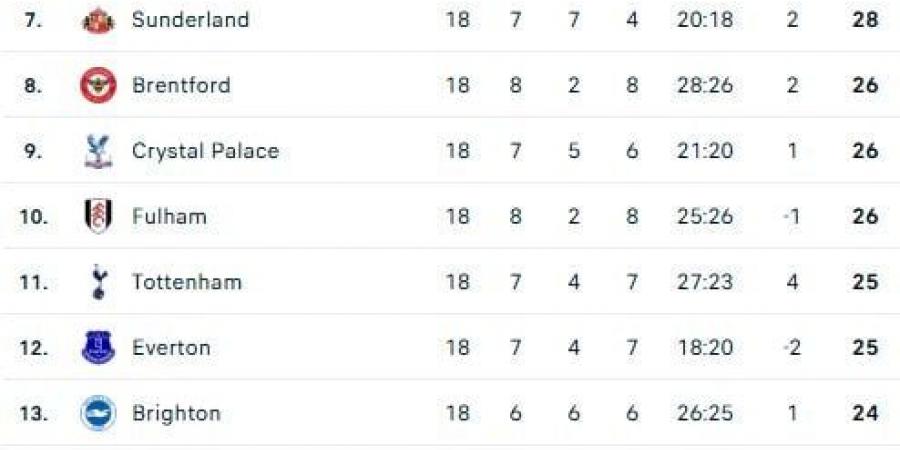Click the Brighton club badge
The image size is (900, 450).
pos(98,413)
